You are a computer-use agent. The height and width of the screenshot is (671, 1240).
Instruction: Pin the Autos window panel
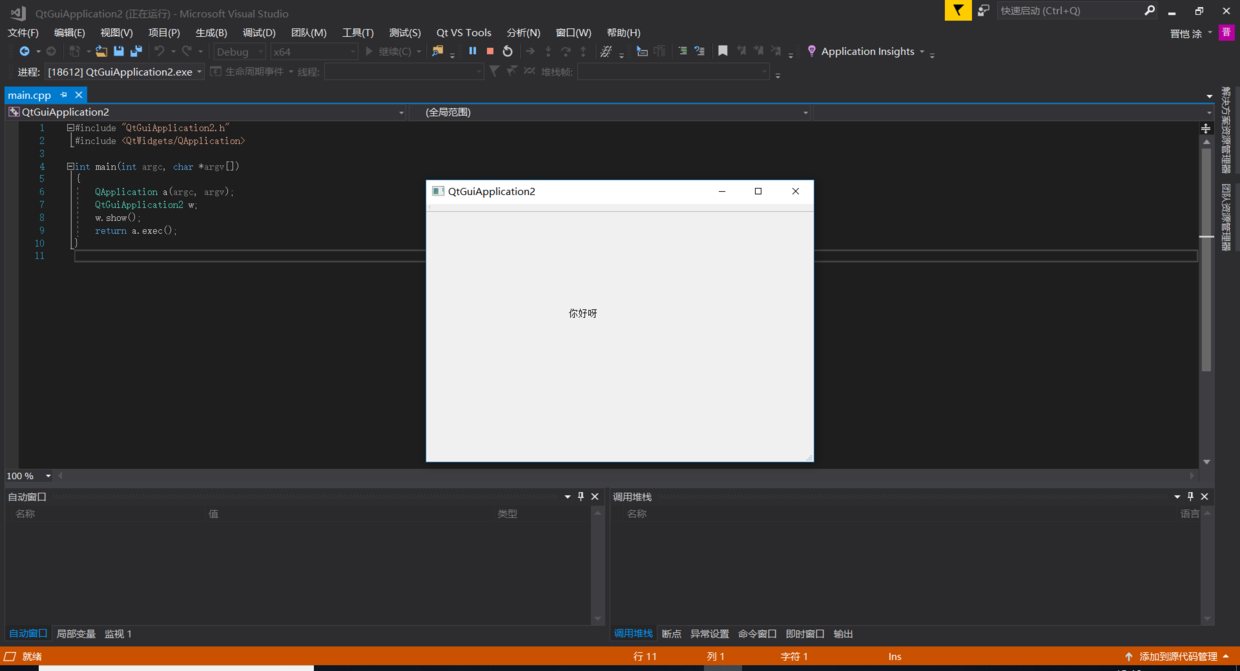click(581, 496)
